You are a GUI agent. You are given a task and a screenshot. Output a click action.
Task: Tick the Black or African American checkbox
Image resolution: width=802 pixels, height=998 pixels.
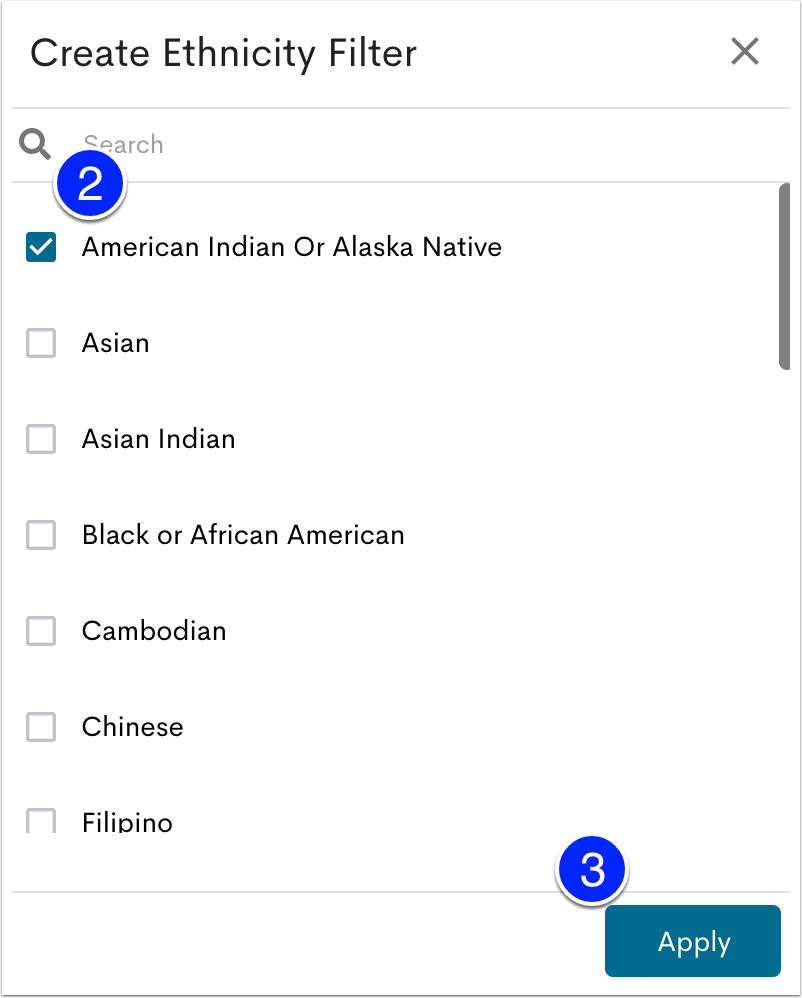(x=41, y=535)
